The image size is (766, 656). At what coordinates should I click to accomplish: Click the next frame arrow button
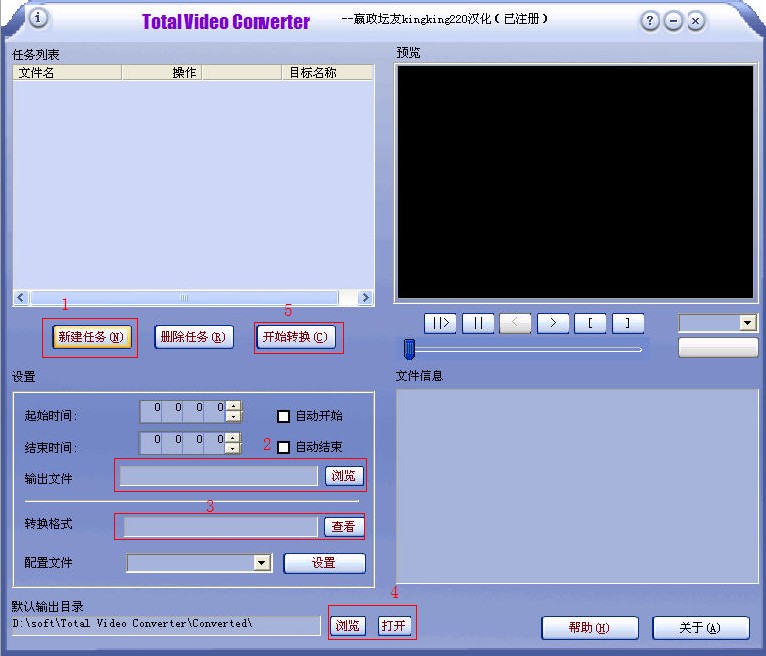[553, 323]
